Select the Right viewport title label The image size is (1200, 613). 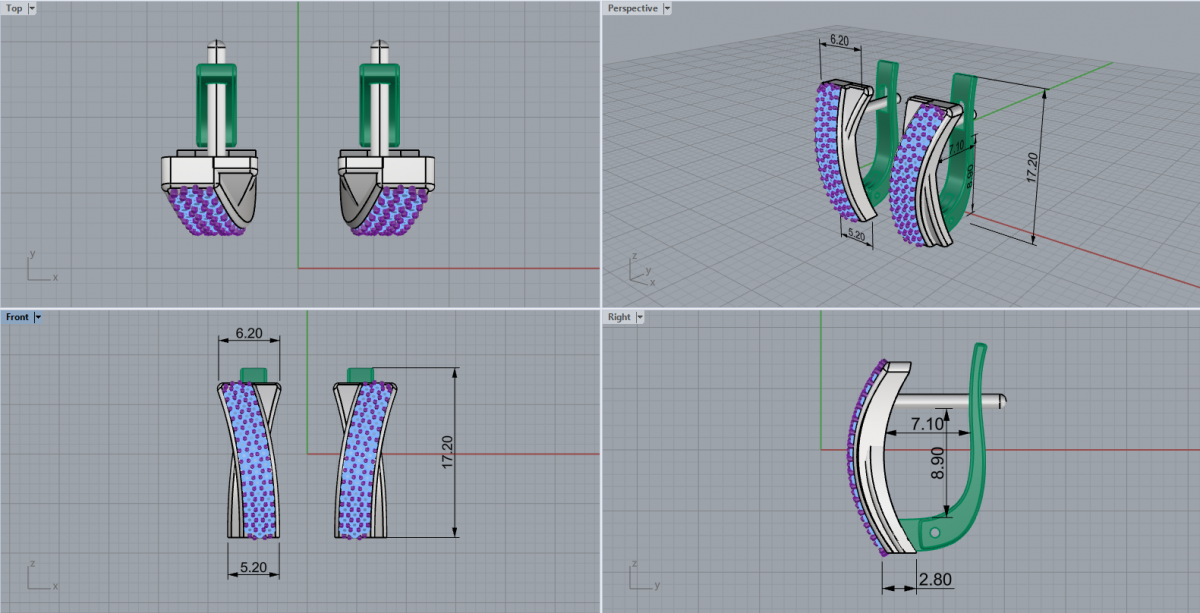tap(619, 317)
